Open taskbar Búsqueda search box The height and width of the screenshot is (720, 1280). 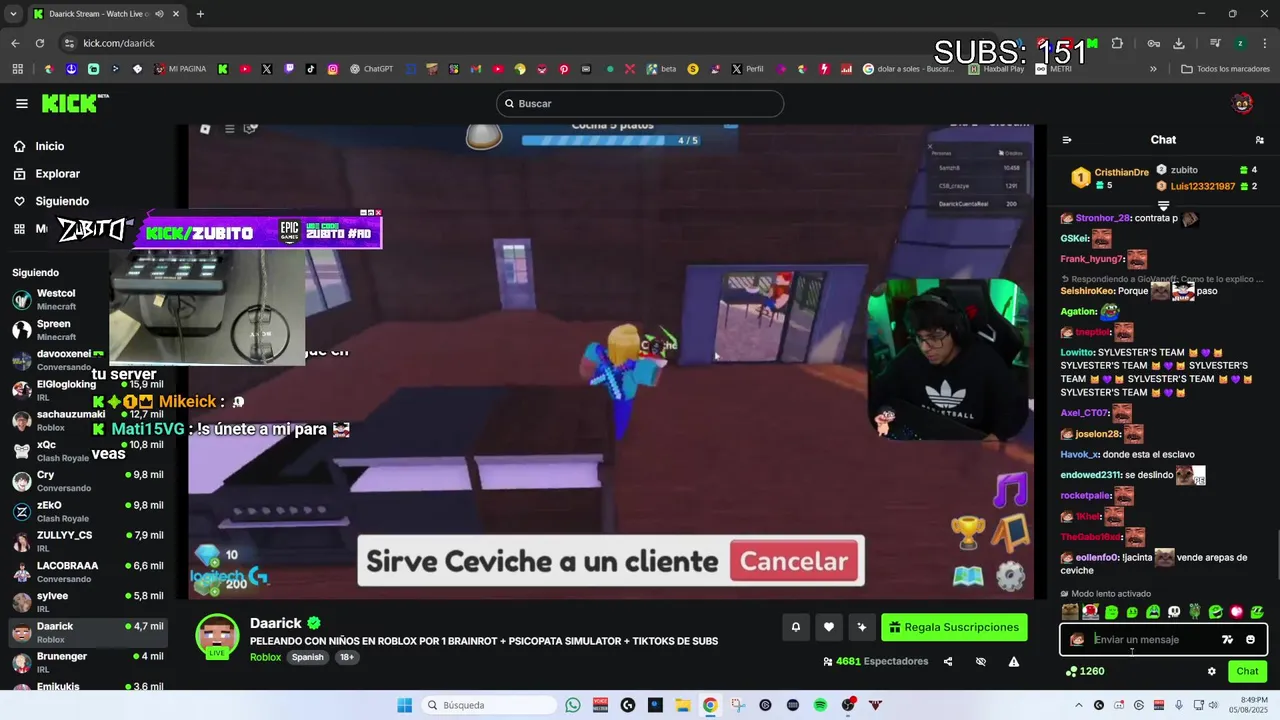pos(488,705)
